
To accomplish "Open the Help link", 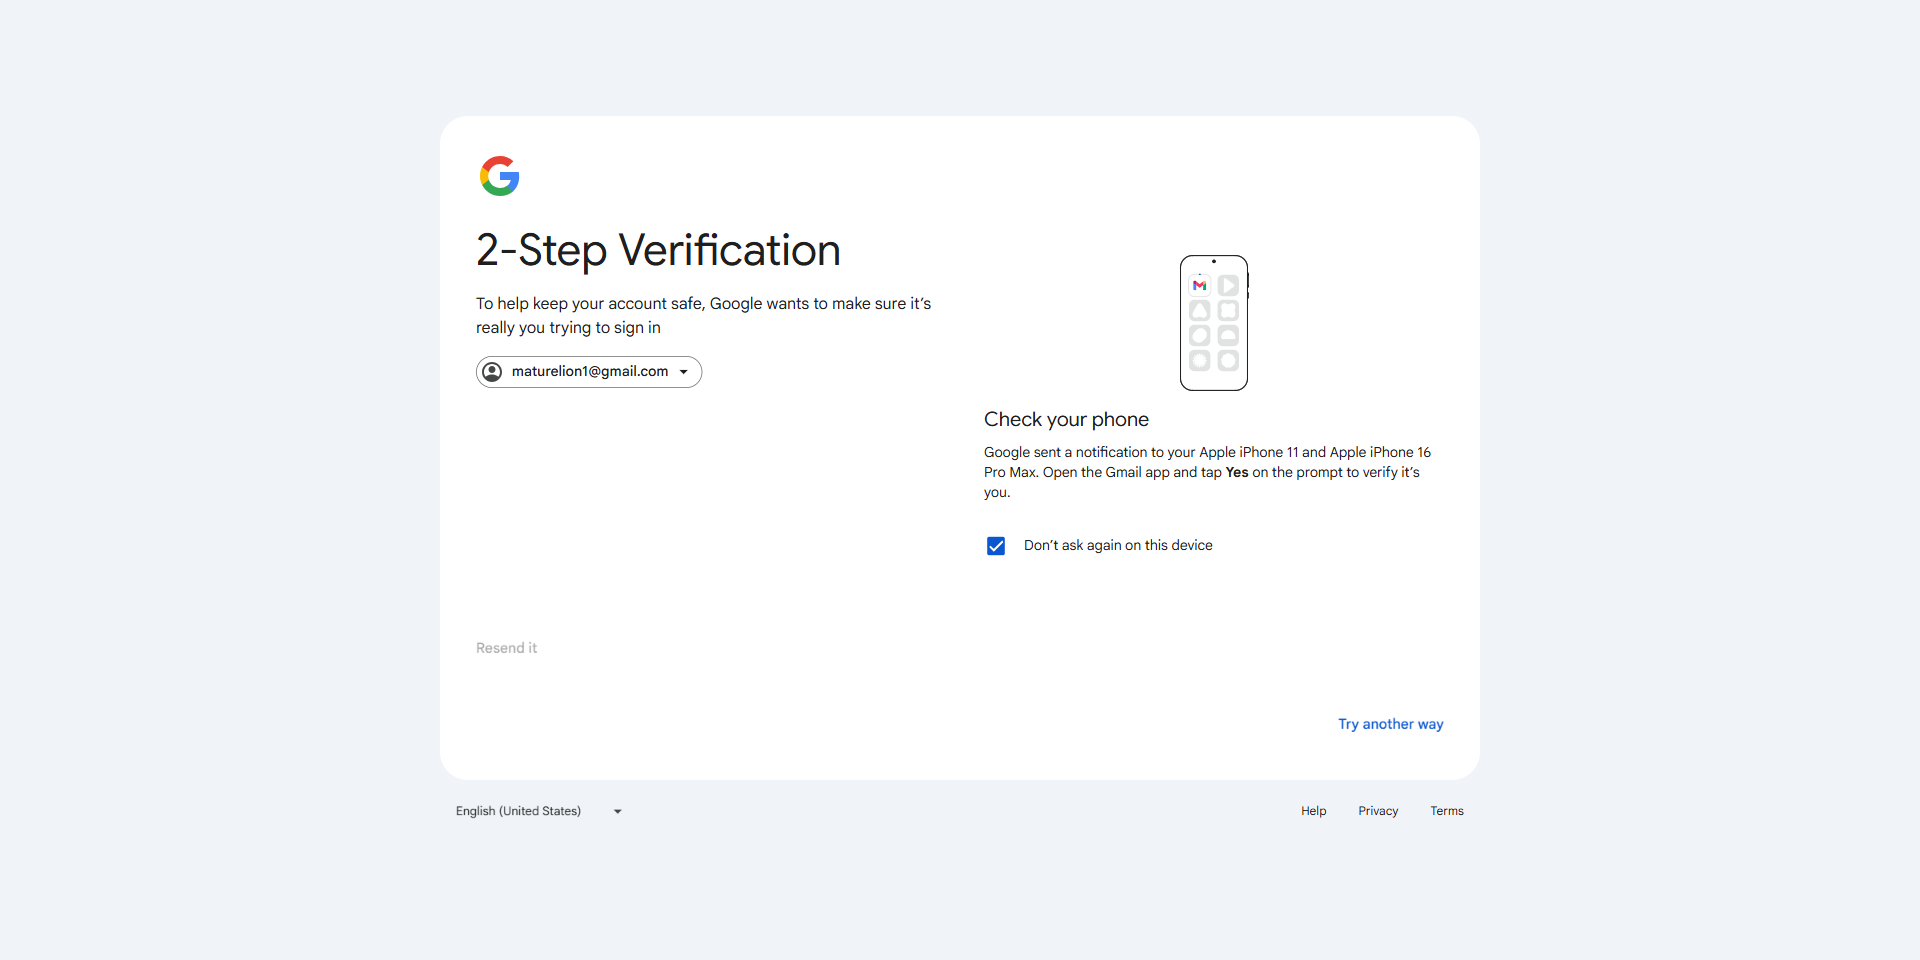I will coord(1313,811).
